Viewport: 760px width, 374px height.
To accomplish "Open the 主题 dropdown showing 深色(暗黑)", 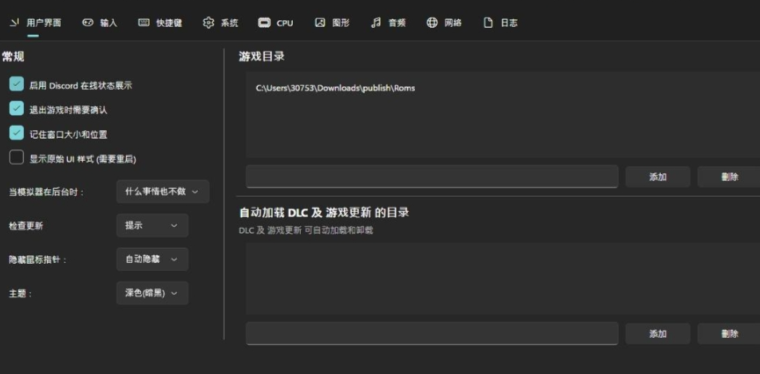I will coord(152,293).
